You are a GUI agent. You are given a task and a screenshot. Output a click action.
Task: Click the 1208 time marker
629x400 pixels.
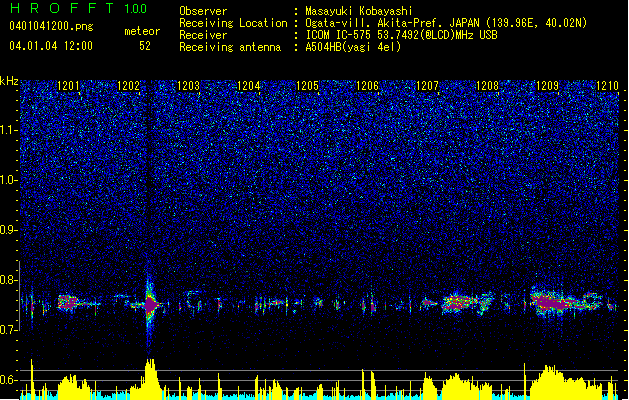point(487,86)
